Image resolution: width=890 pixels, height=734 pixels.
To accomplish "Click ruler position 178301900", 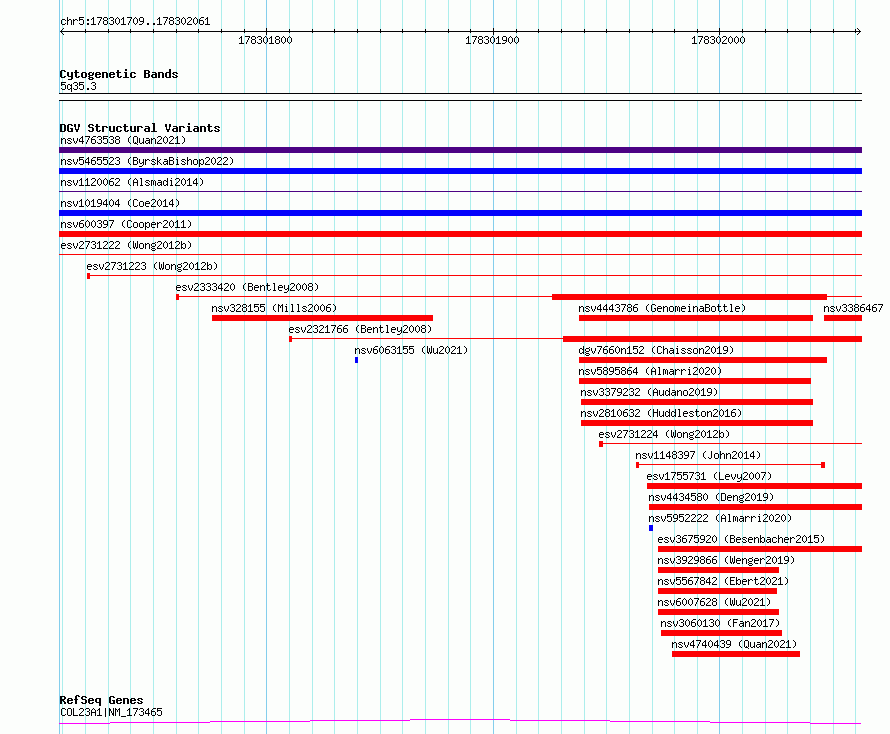I will coord(492,40).
